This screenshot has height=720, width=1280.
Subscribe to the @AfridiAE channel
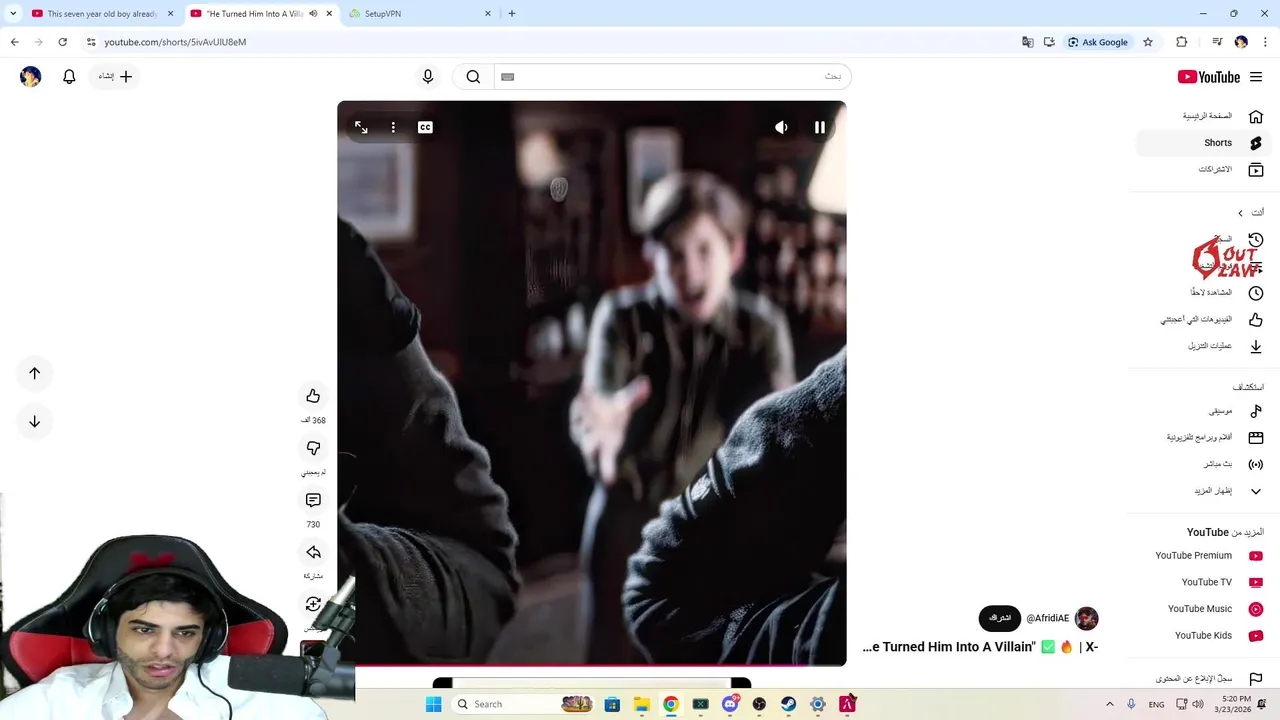click(x=999, y=618)
